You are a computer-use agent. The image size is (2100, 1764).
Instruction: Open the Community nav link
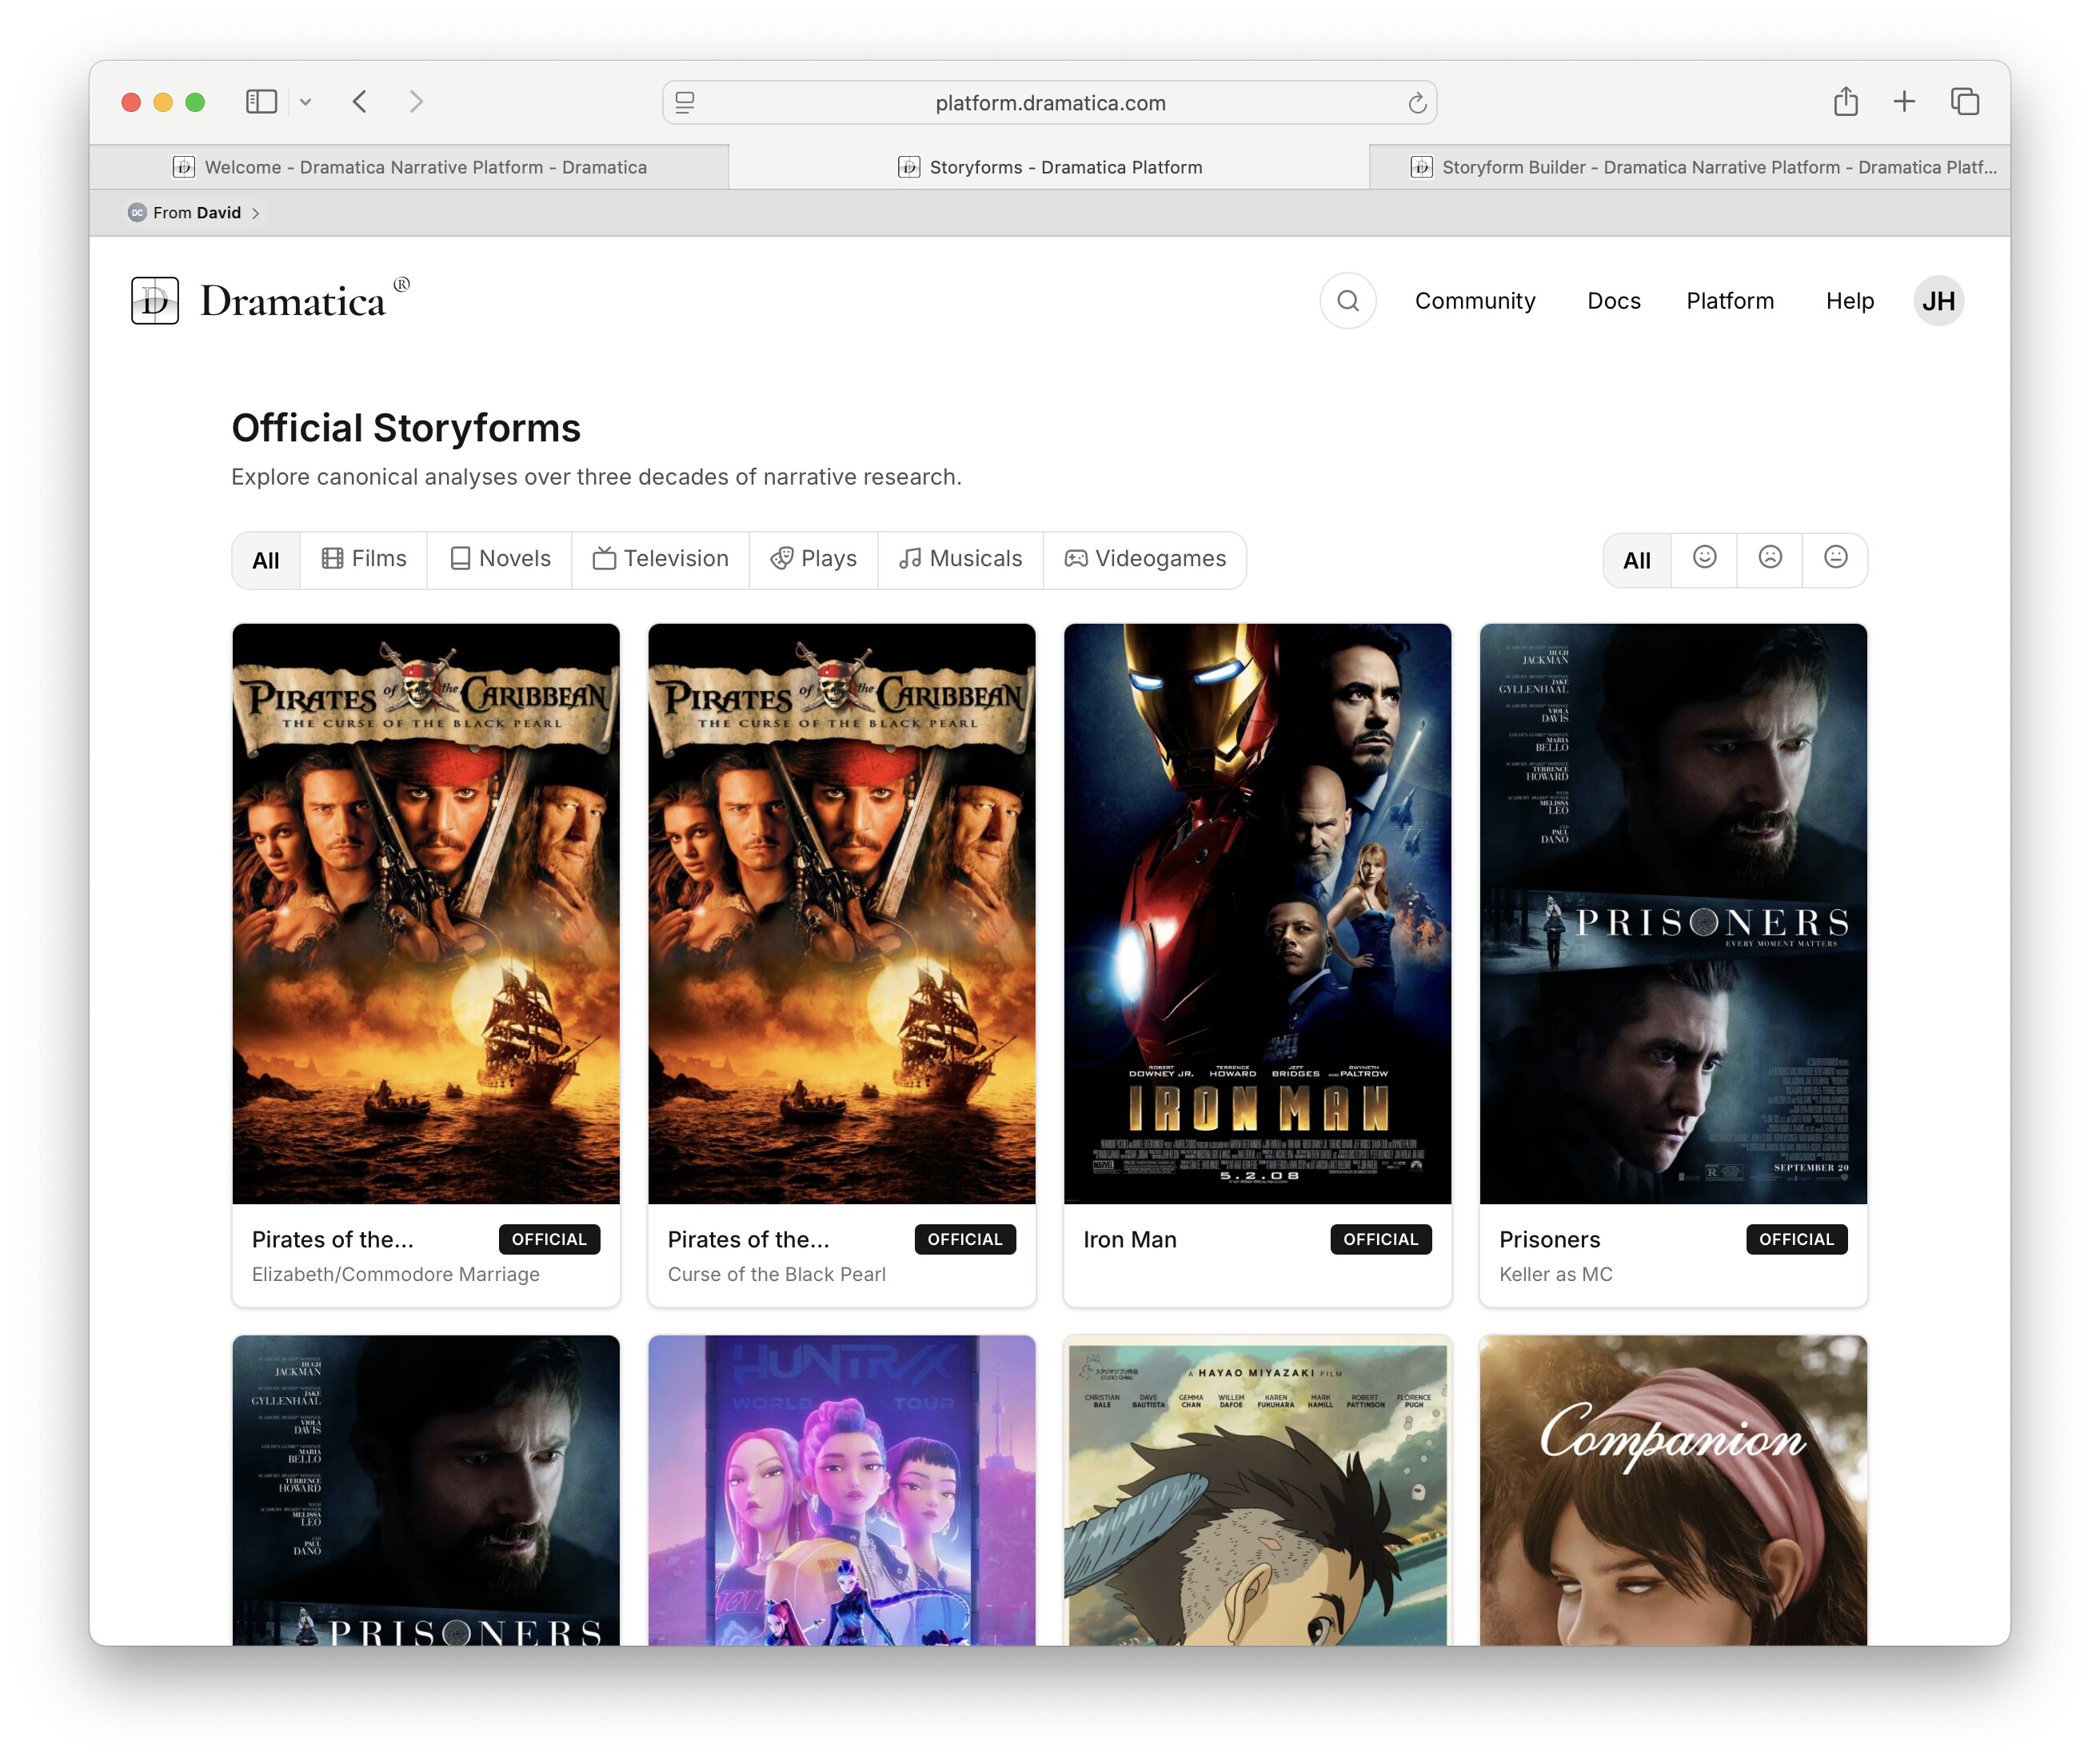pyautogui.click(x=1474, y=301)
